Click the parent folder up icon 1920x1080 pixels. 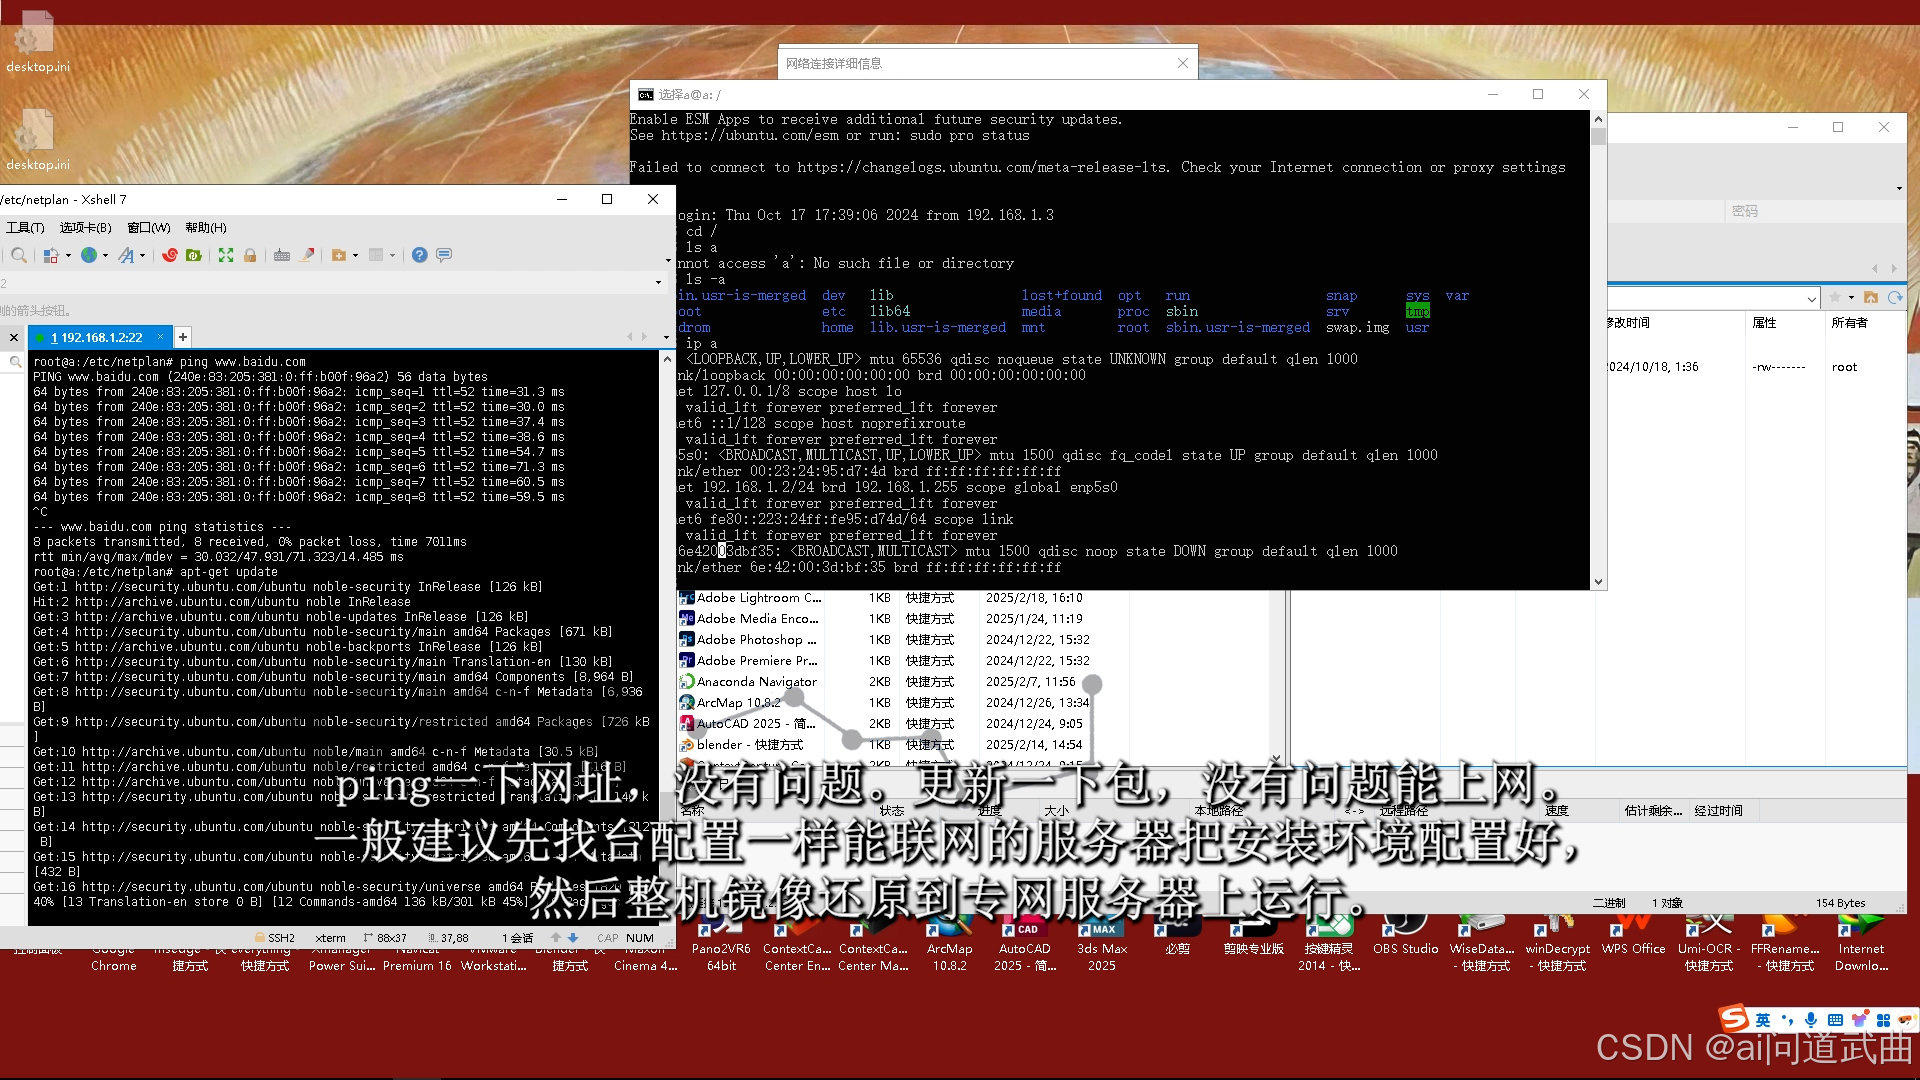pos(1871,298)
